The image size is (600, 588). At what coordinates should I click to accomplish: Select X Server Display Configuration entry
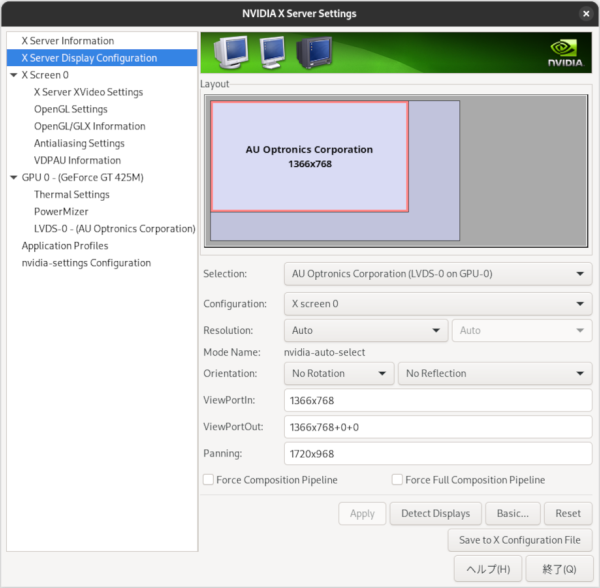coord(102,58)
